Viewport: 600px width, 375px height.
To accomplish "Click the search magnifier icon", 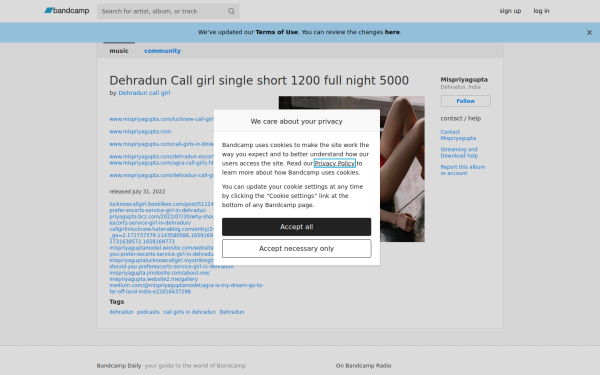I will pyautogui.click(x=231, y=11).
